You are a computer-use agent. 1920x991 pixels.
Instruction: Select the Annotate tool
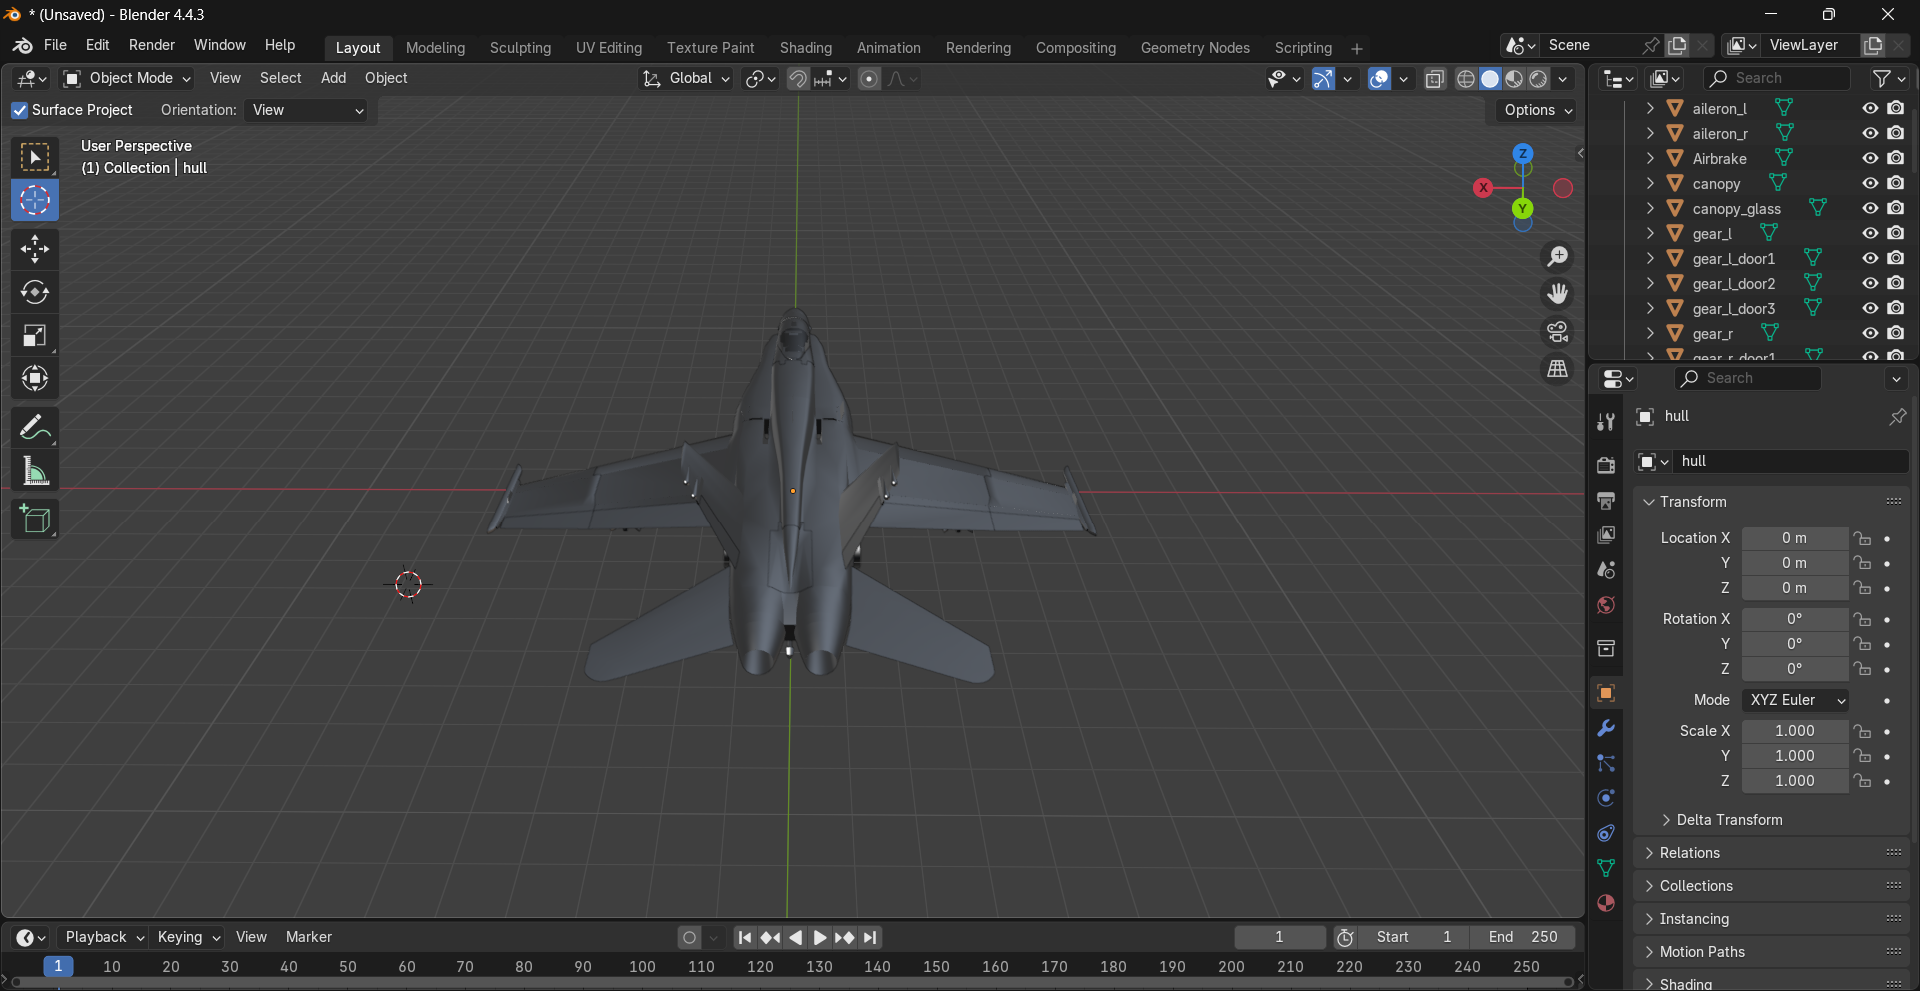pos(35,427)
